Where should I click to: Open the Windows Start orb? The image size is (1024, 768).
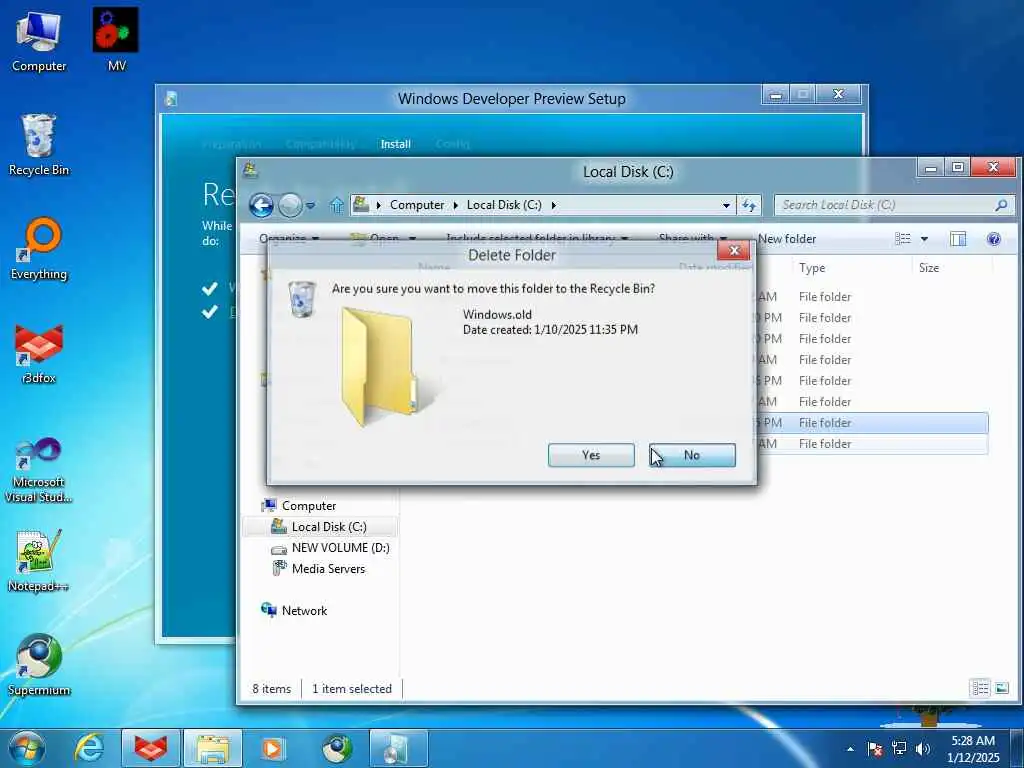coord(26,748)
